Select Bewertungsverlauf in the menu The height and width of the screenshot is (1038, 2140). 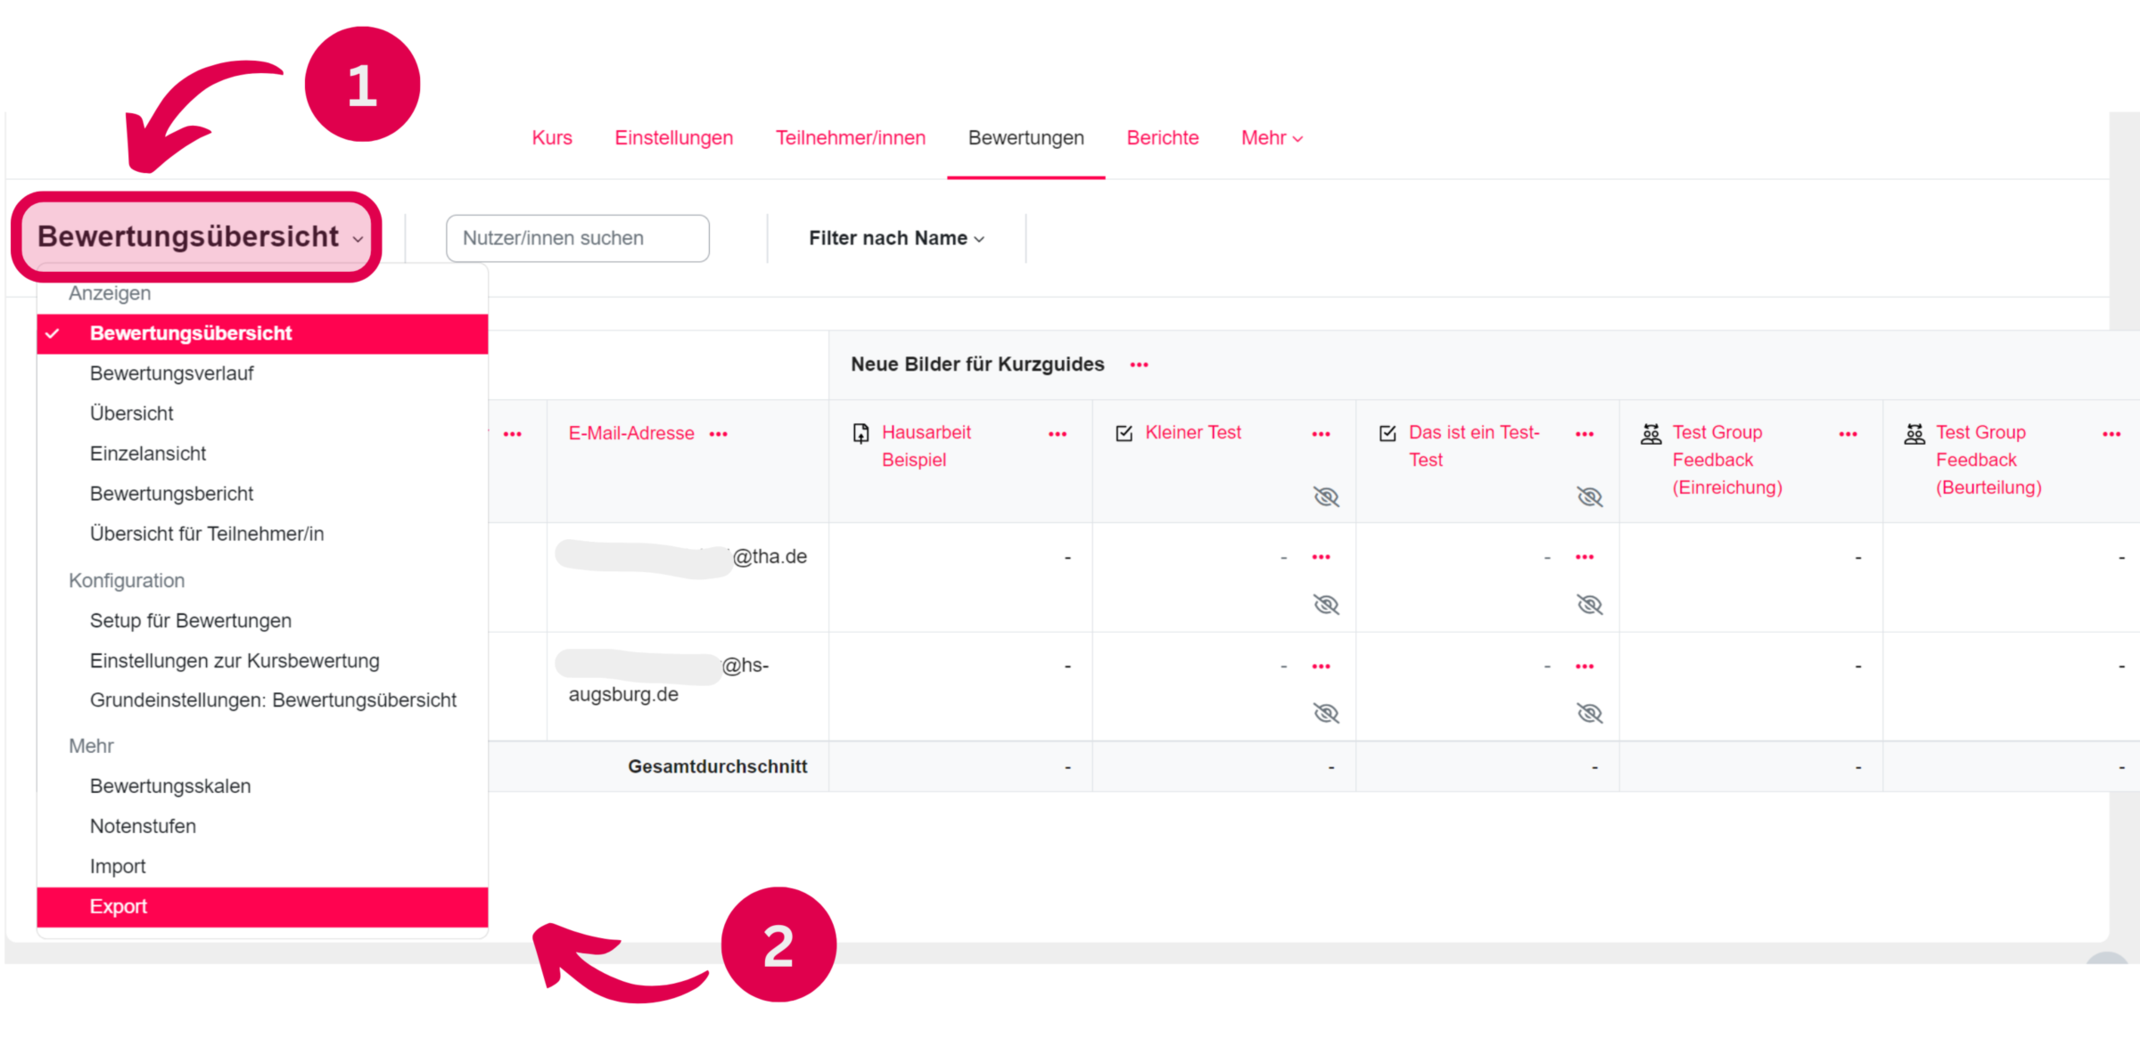pyautogui.click(x=171, y=374)
